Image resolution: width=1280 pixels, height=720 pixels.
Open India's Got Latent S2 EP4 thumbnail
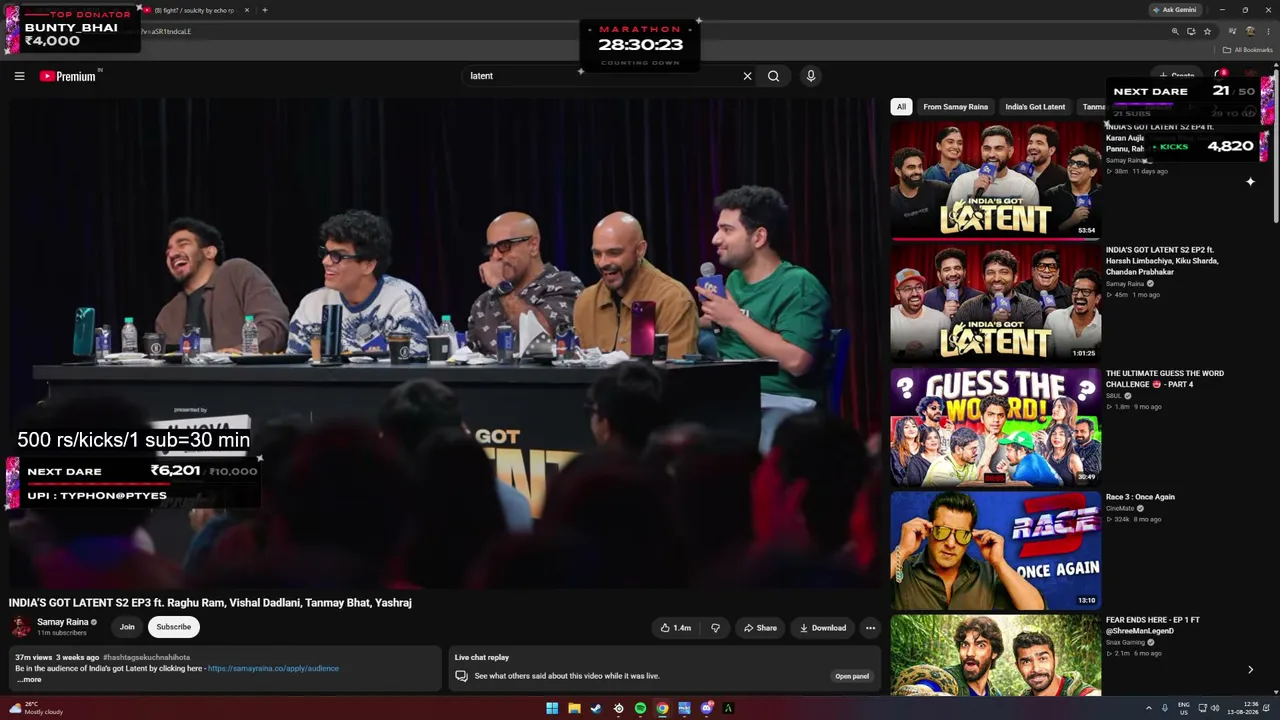pyautogui.click(x=996, y=180)
